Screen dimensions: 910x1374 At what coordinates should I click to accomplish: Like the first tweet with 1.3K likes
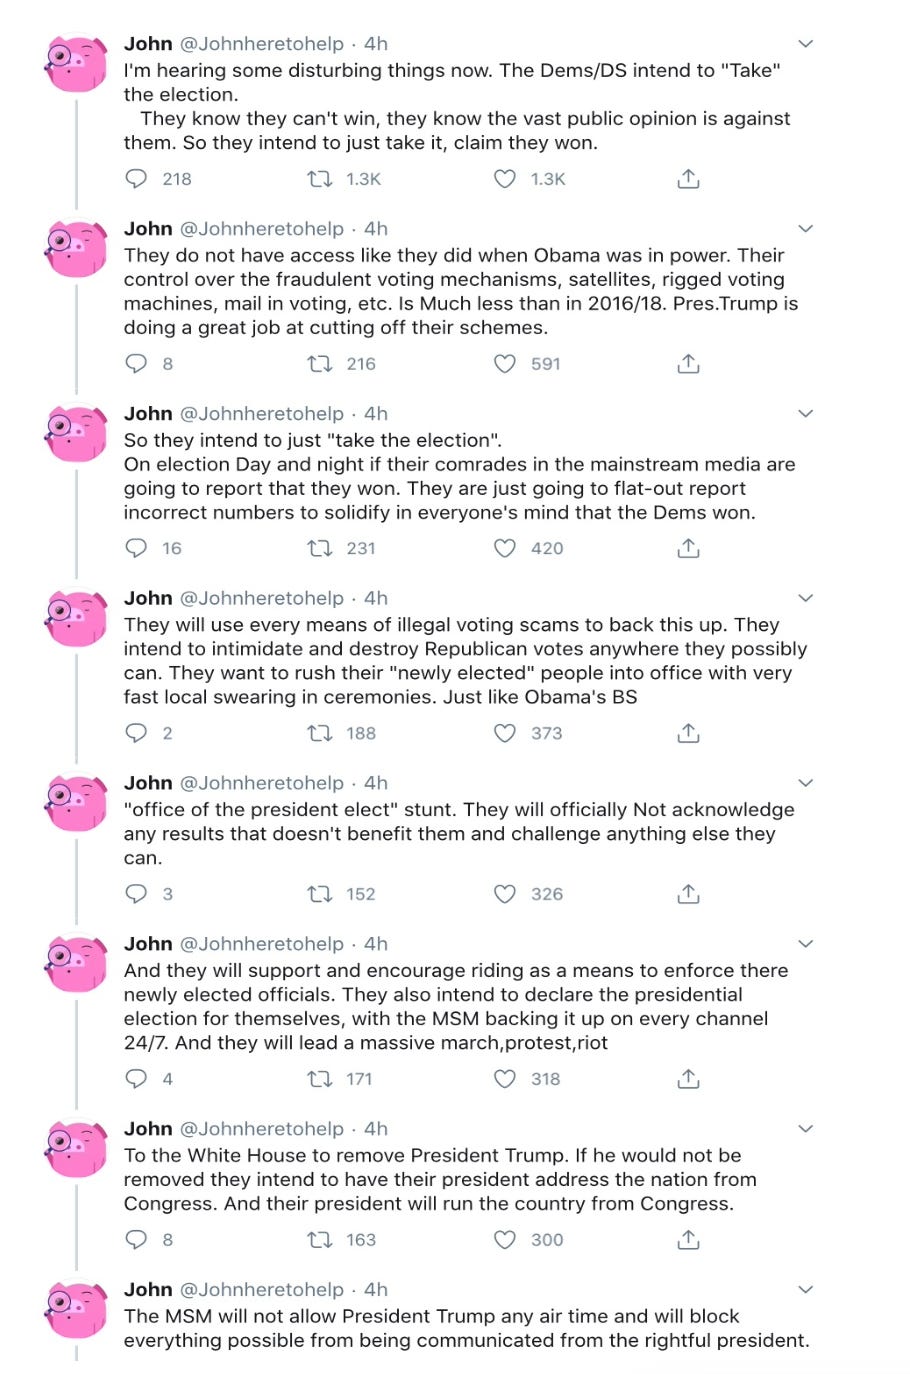(505, 179)
